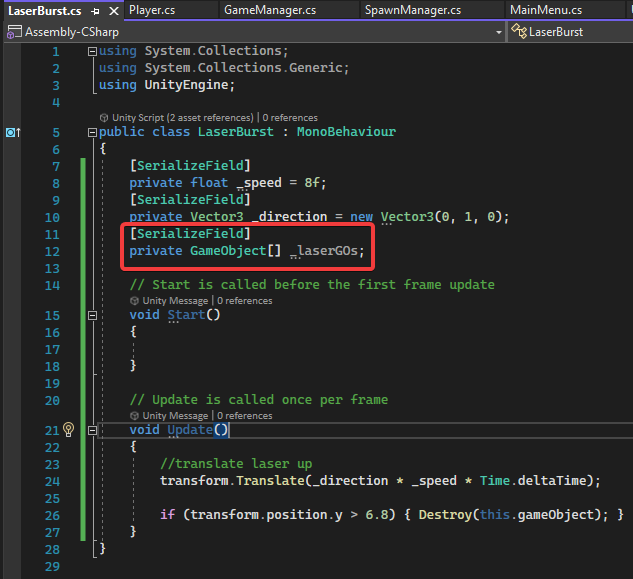
Task: Click Unity Message CodeLens above Update
Action: 175,415
